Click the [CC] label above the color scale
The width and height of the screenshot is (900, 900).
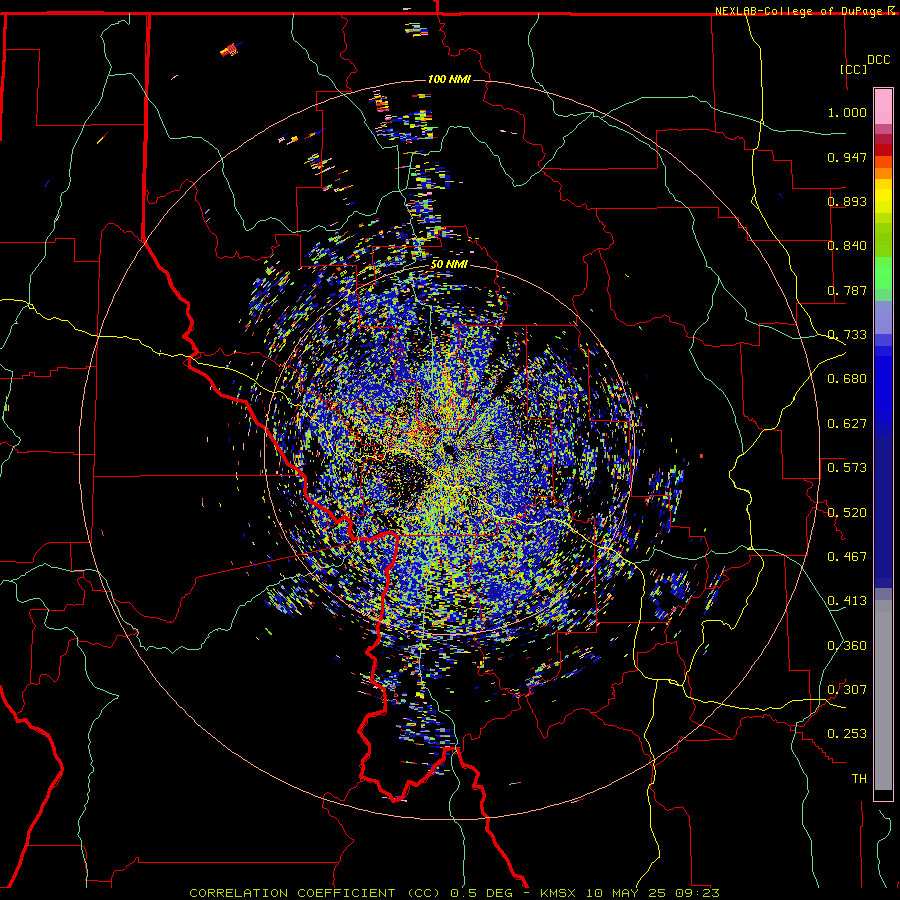click(x=854, y=69)
